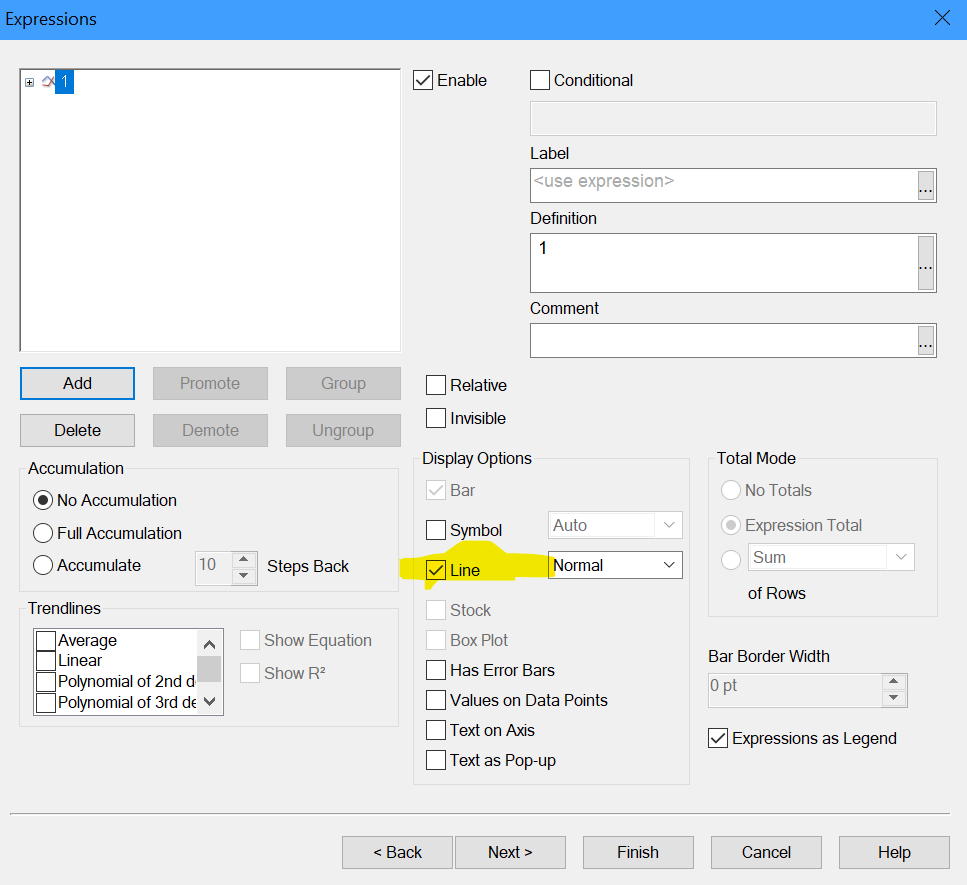The height and width of the screenshot is (885, 967).
Task: Open the Definition expression editor ellipsis
Action: (x=925, y=263)
